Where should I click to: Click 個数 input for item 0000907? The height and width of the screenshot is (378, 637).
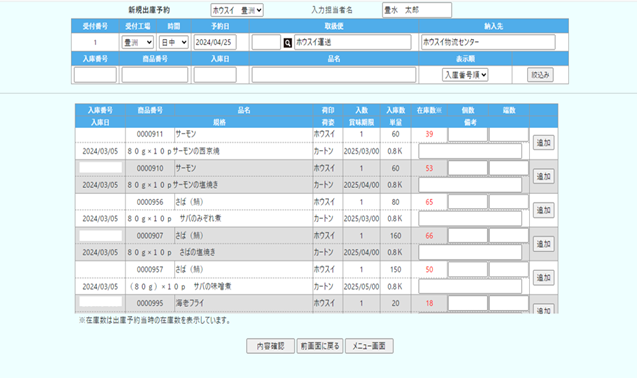pos(468,236)
